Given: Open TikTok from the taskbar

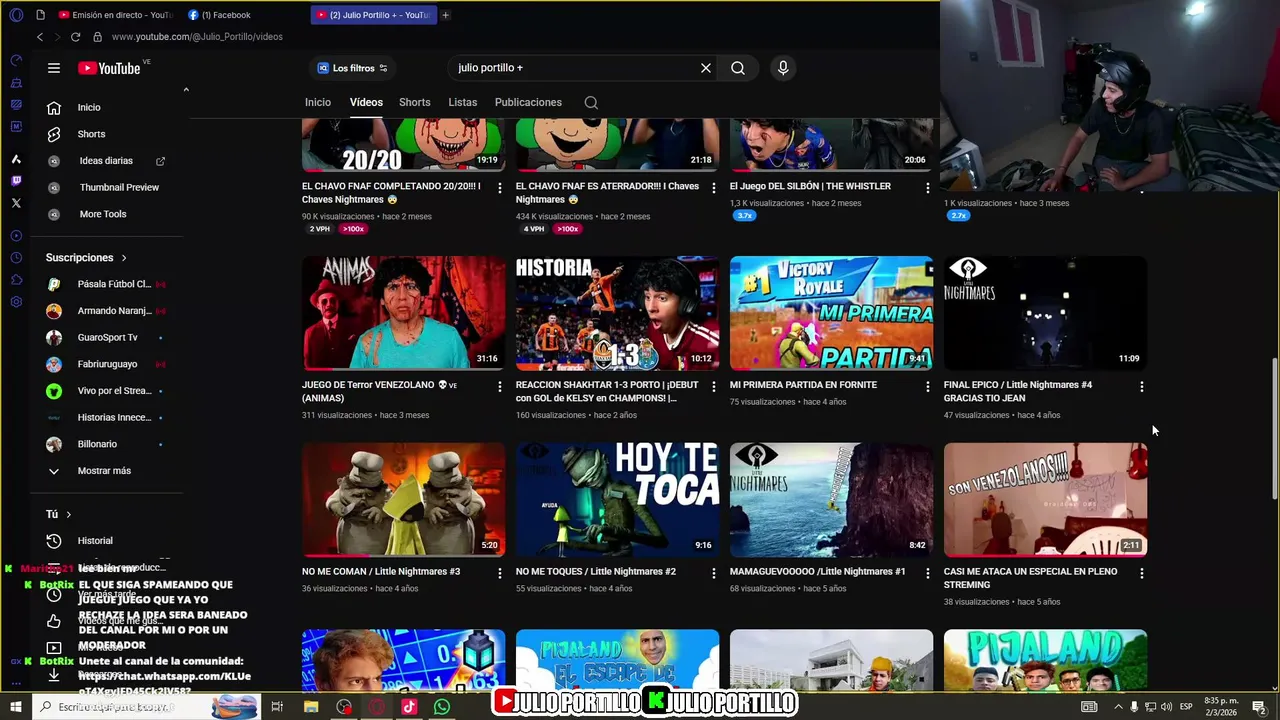Looking at the screenshot, I should [409, 707].
